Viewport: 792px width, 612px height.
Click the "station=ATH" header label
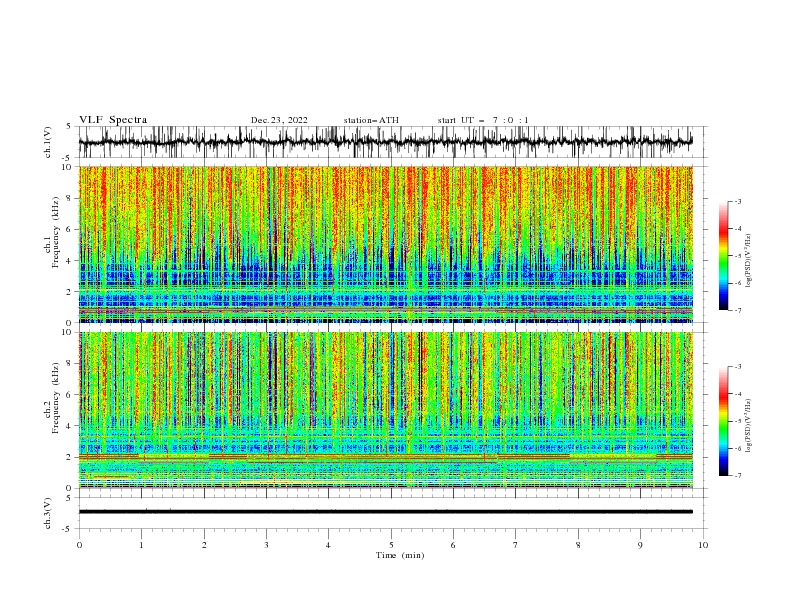point(371,120)
